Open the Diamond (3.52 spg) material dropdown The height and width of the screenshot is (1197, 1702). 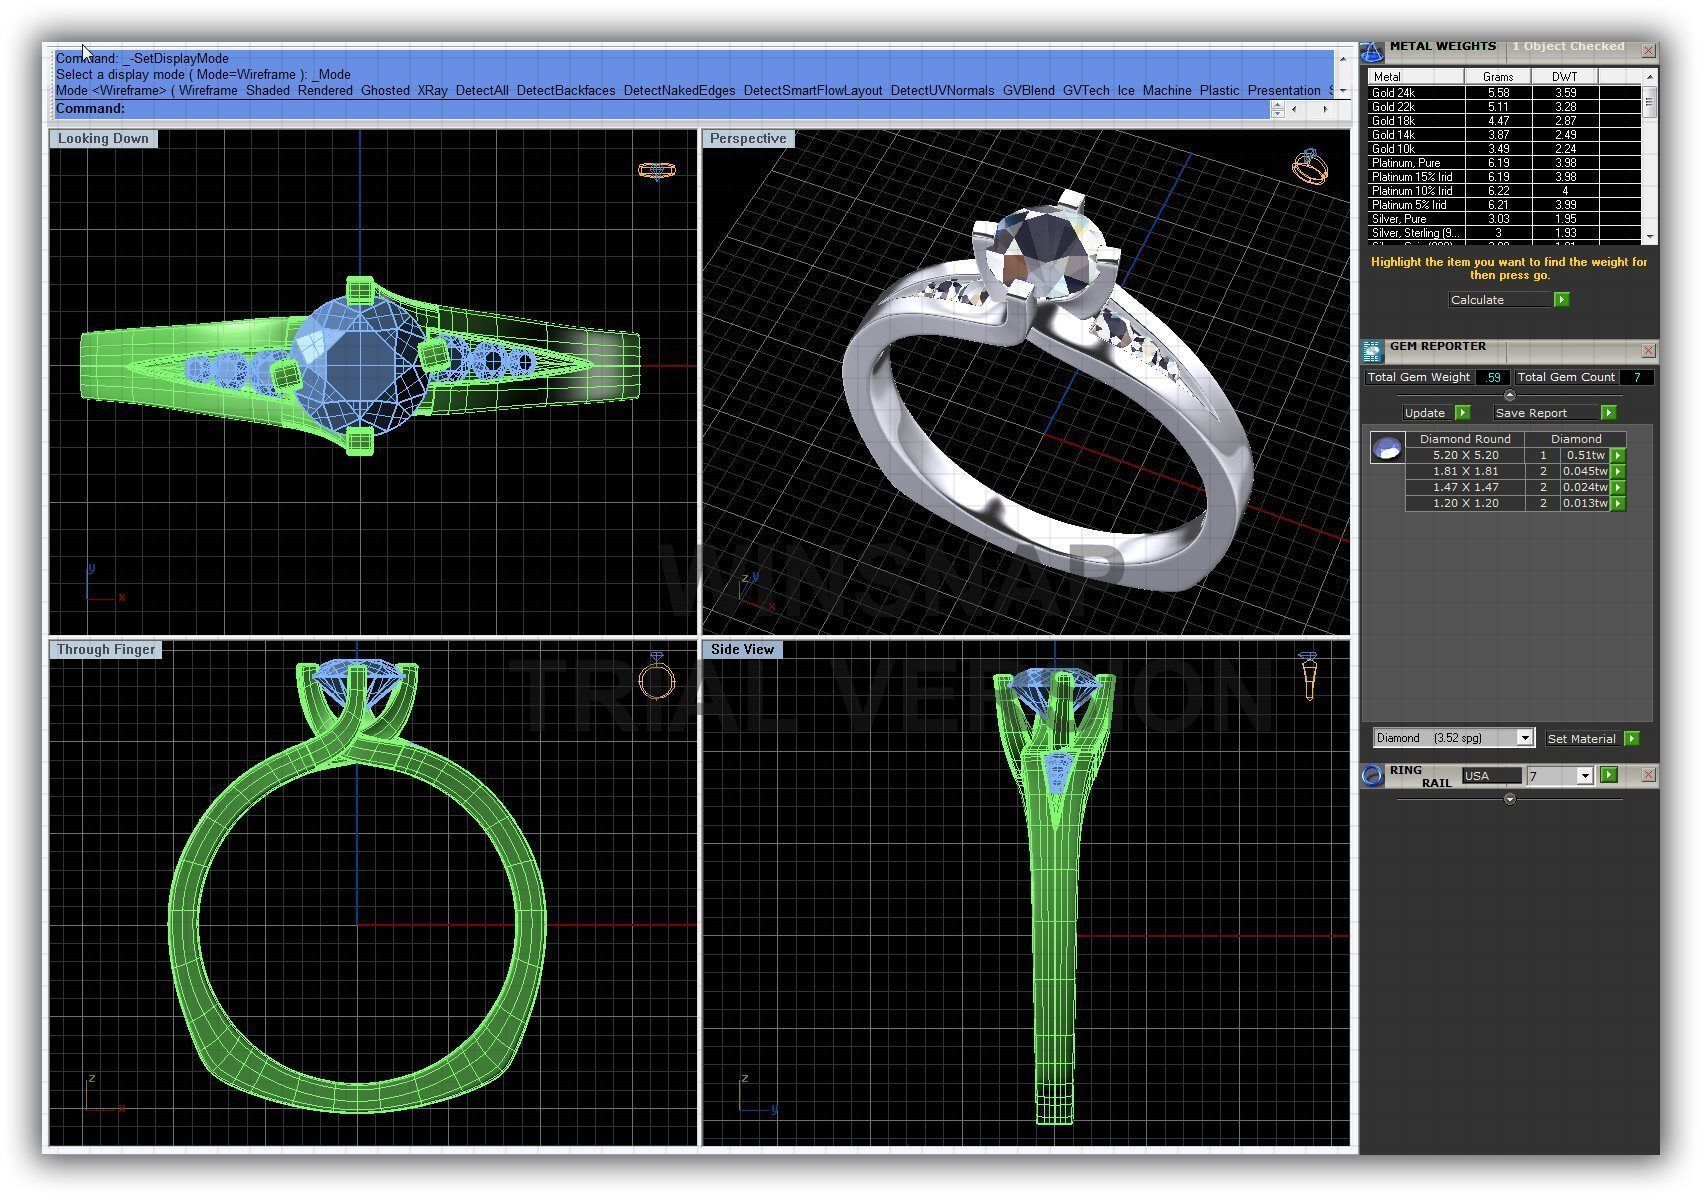[1525, 738]
